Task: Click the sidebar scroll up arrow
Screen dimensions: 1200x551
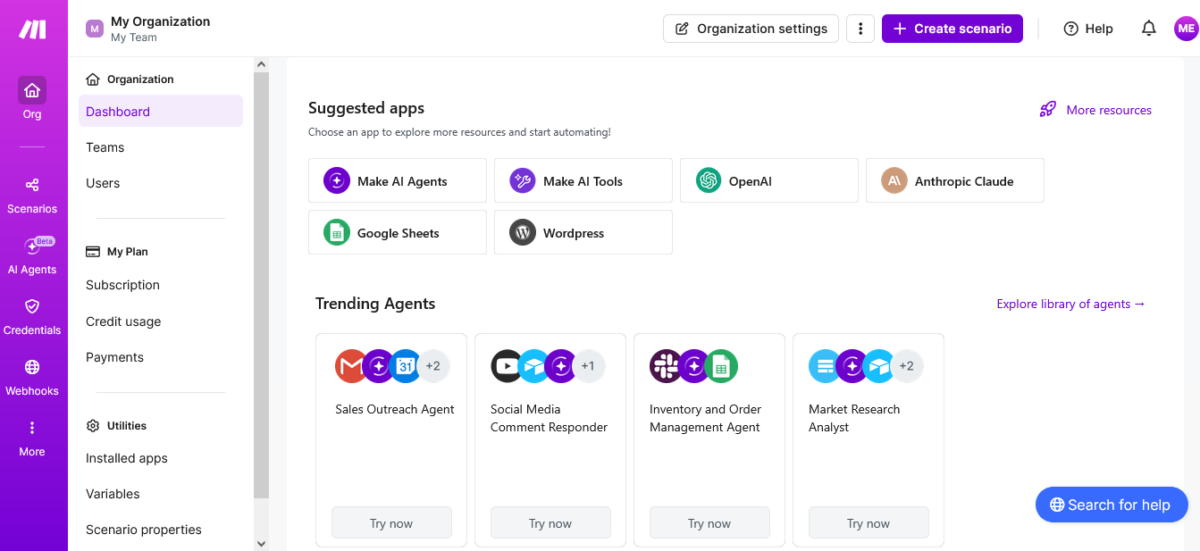Action: point(262,64)
